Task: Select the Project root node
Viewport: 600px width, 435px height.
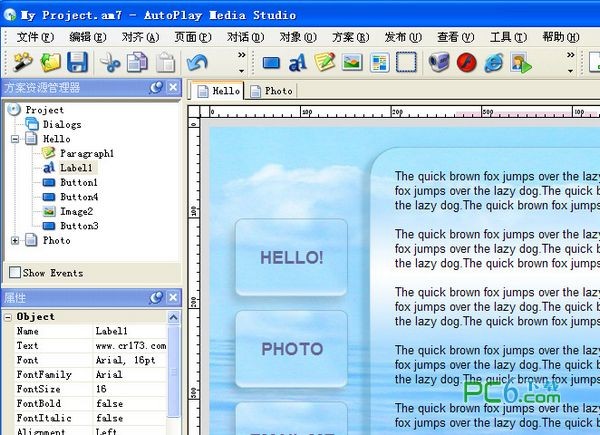Action: coord(44,110)
